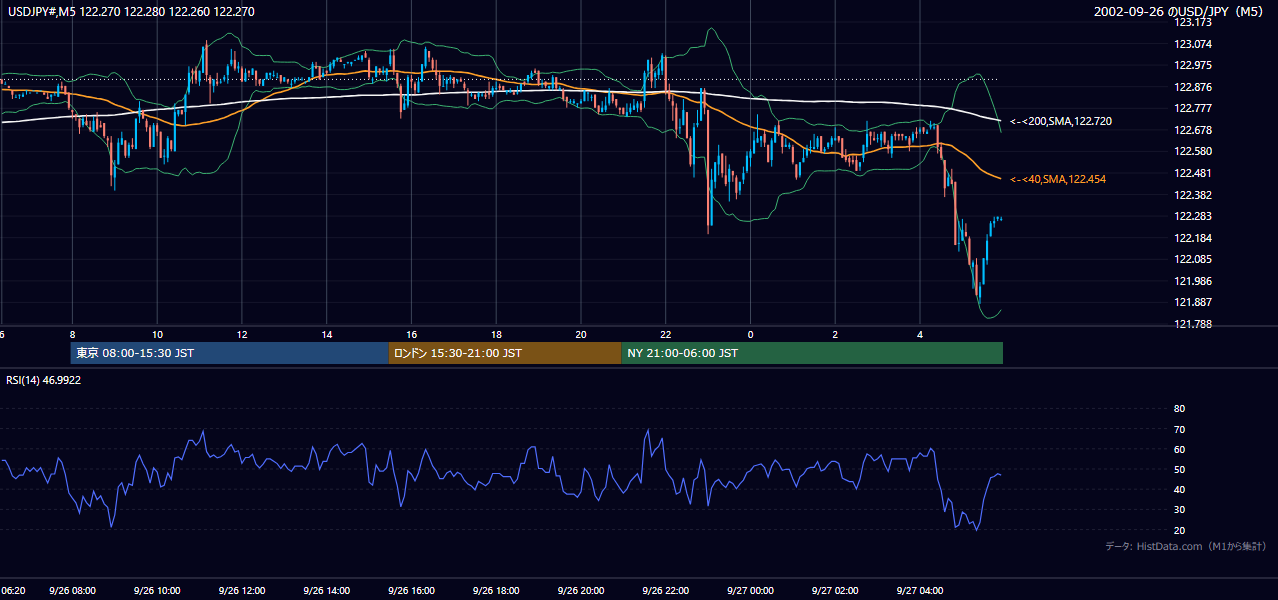
Task: Click price axis value 123.074
Action: 1193,44
